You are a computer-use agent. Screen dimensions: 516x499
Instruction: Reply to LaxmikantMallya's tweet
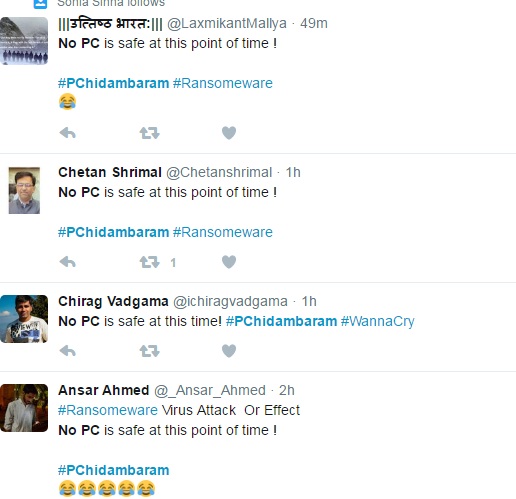pyautogui.click(x=68, y=133)
